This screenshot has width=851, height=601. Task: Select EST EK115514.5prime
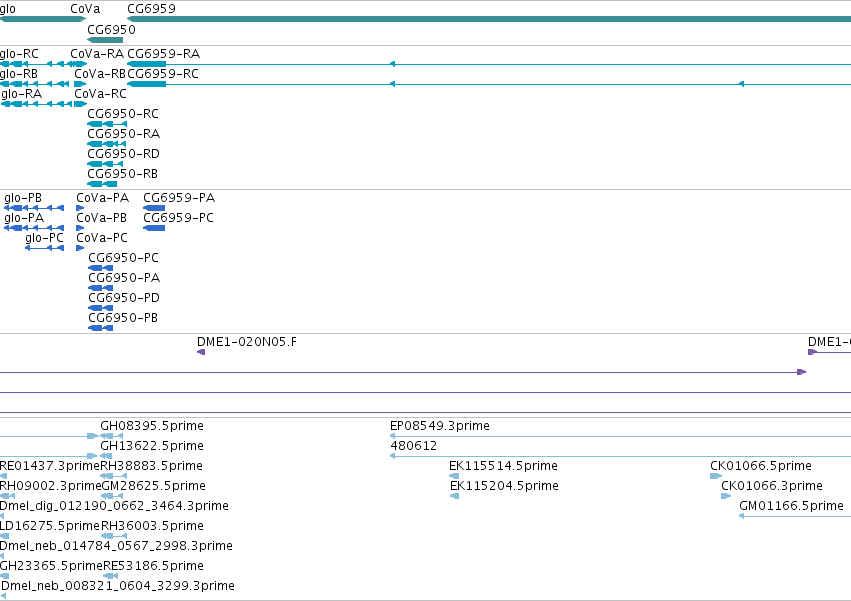pyautogui.click(x=503, y=466)
